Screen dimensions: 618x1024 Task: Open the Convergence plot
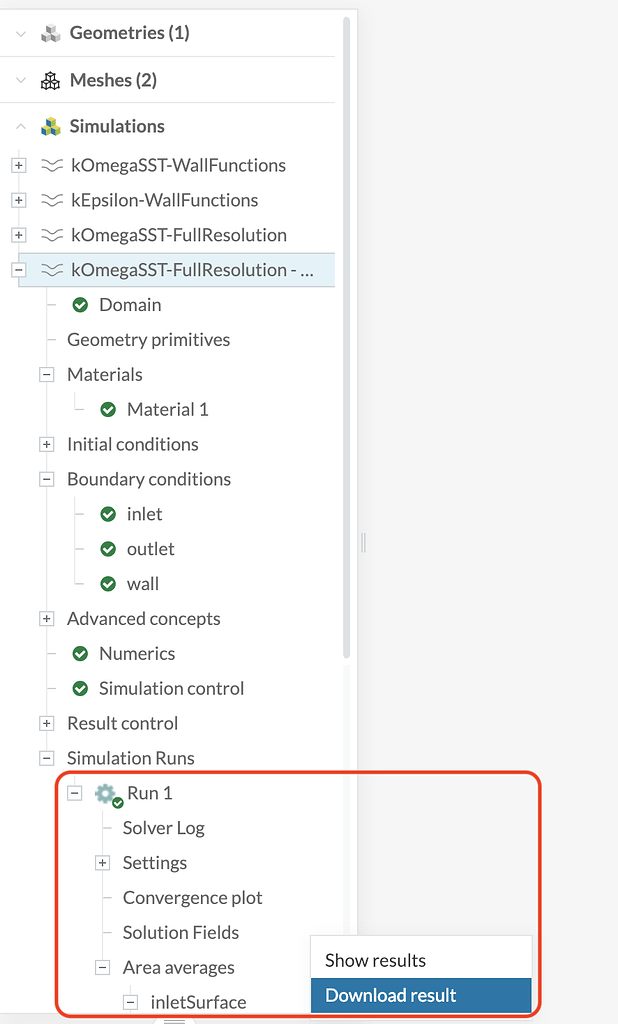pos(192,897)
